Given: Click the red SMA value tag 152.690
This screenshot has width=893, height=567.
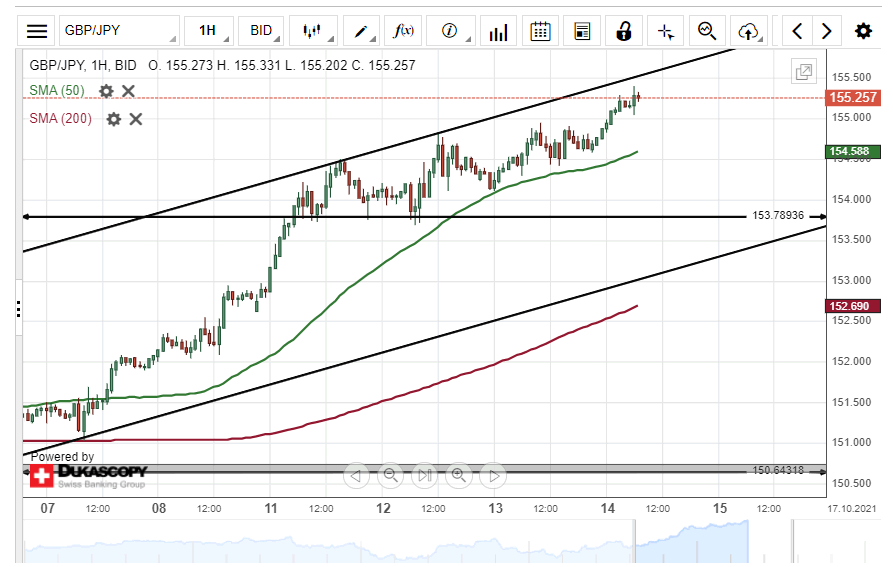Looking at the screenshot, I should pos(853,306).
